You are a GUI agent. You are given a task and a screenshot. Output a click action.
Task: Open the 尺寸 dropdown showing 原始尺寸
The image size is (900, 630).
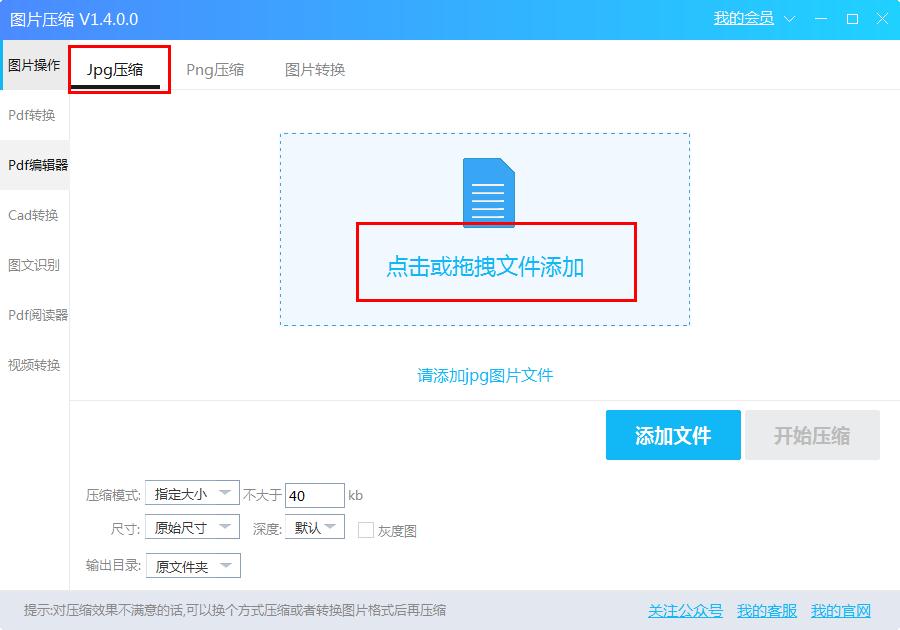point(191,527)
